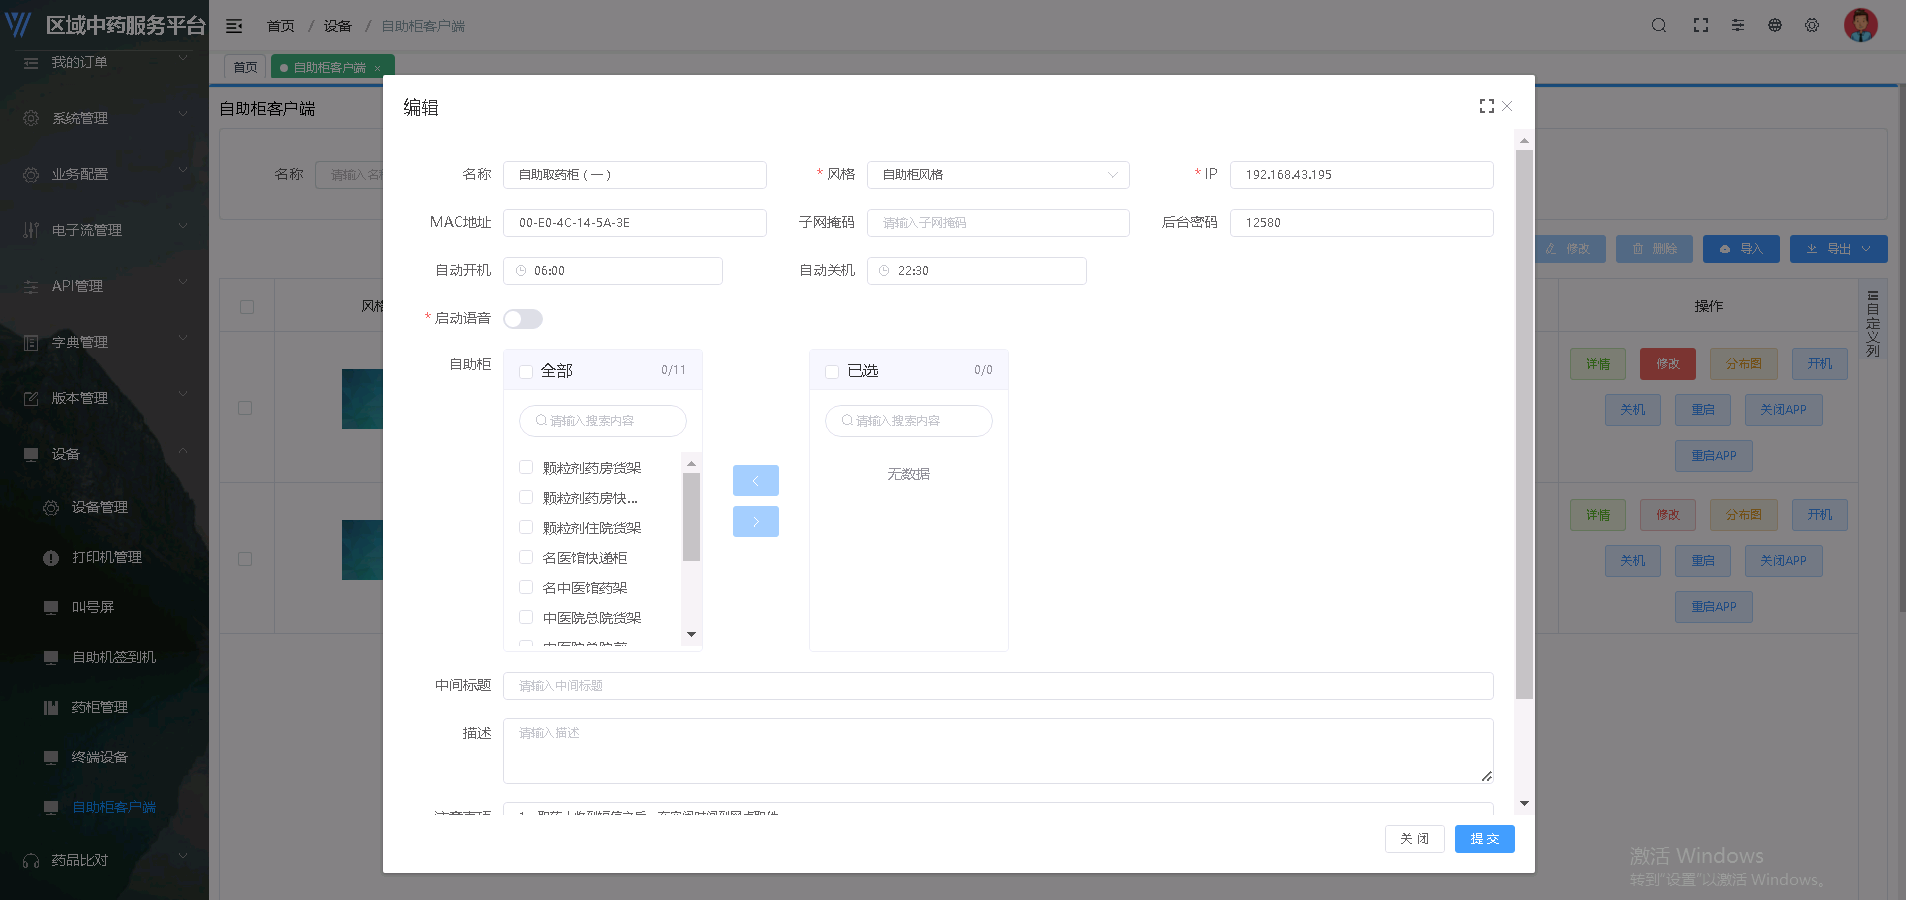Click the 提交 button
The width and height of the screenshot is (1906, 900).
(x=1485, y=839)
